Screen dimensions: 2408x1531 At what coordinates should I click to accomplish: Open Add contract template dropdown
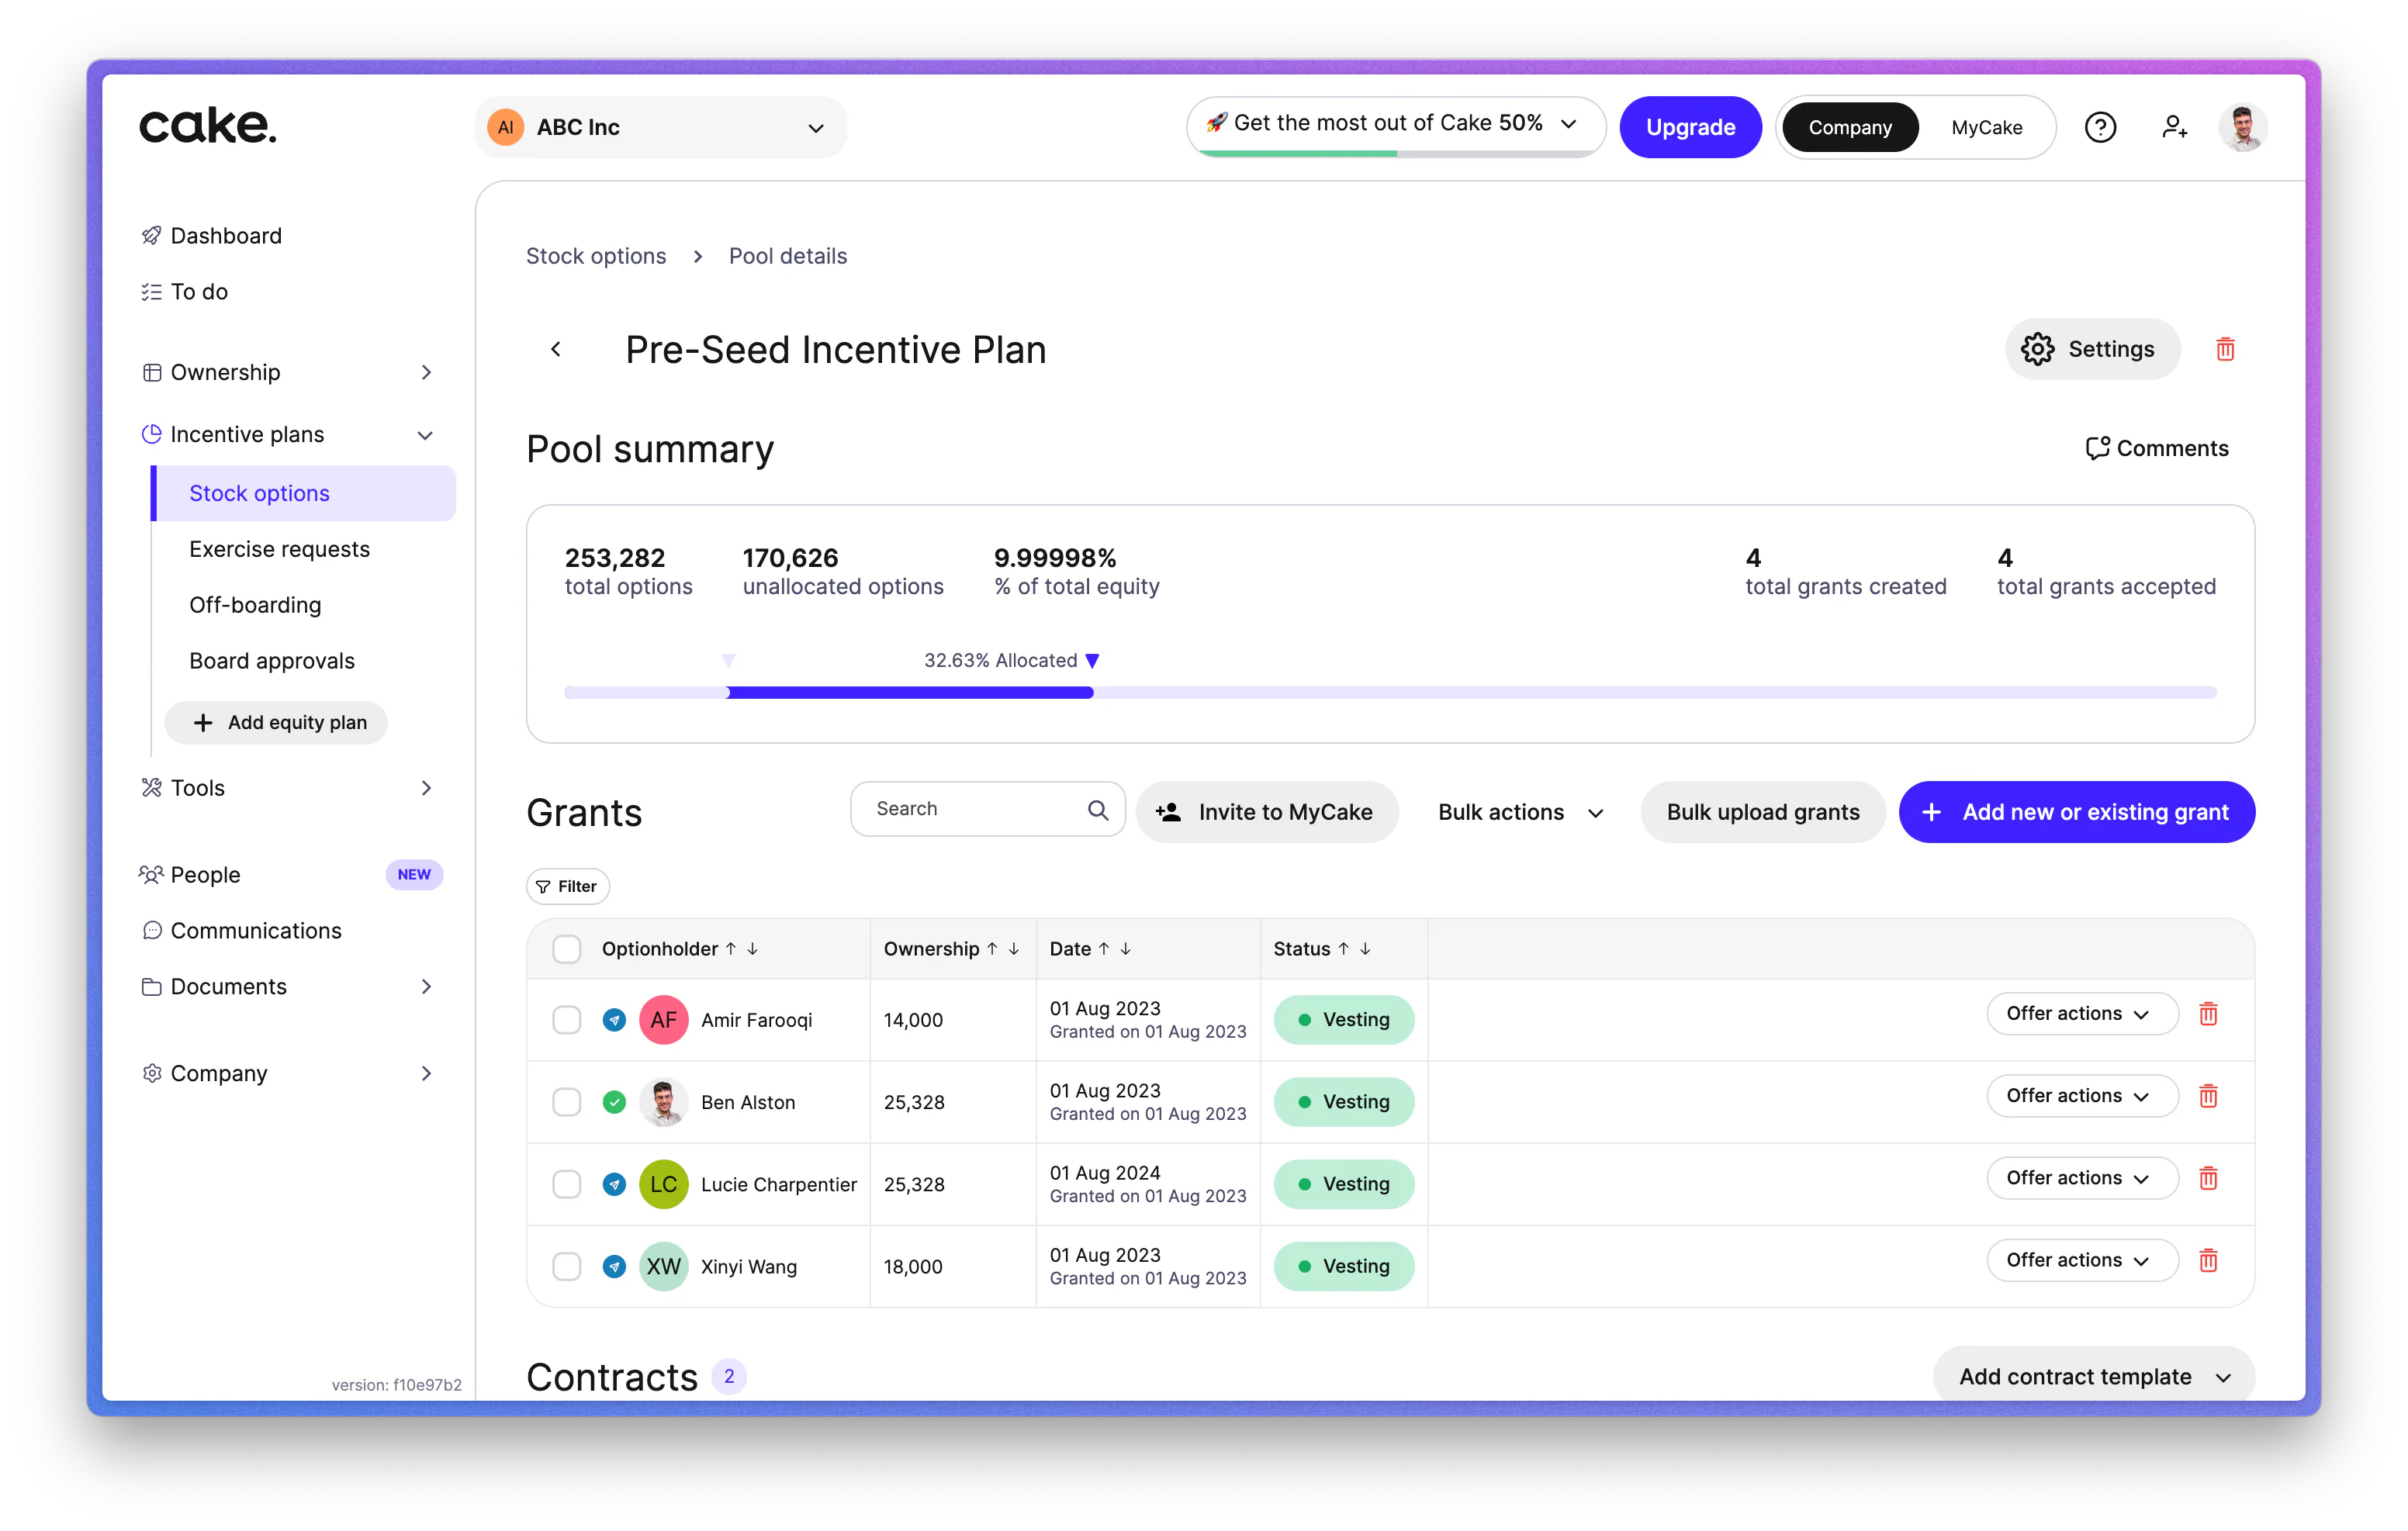(2093, 1376)
